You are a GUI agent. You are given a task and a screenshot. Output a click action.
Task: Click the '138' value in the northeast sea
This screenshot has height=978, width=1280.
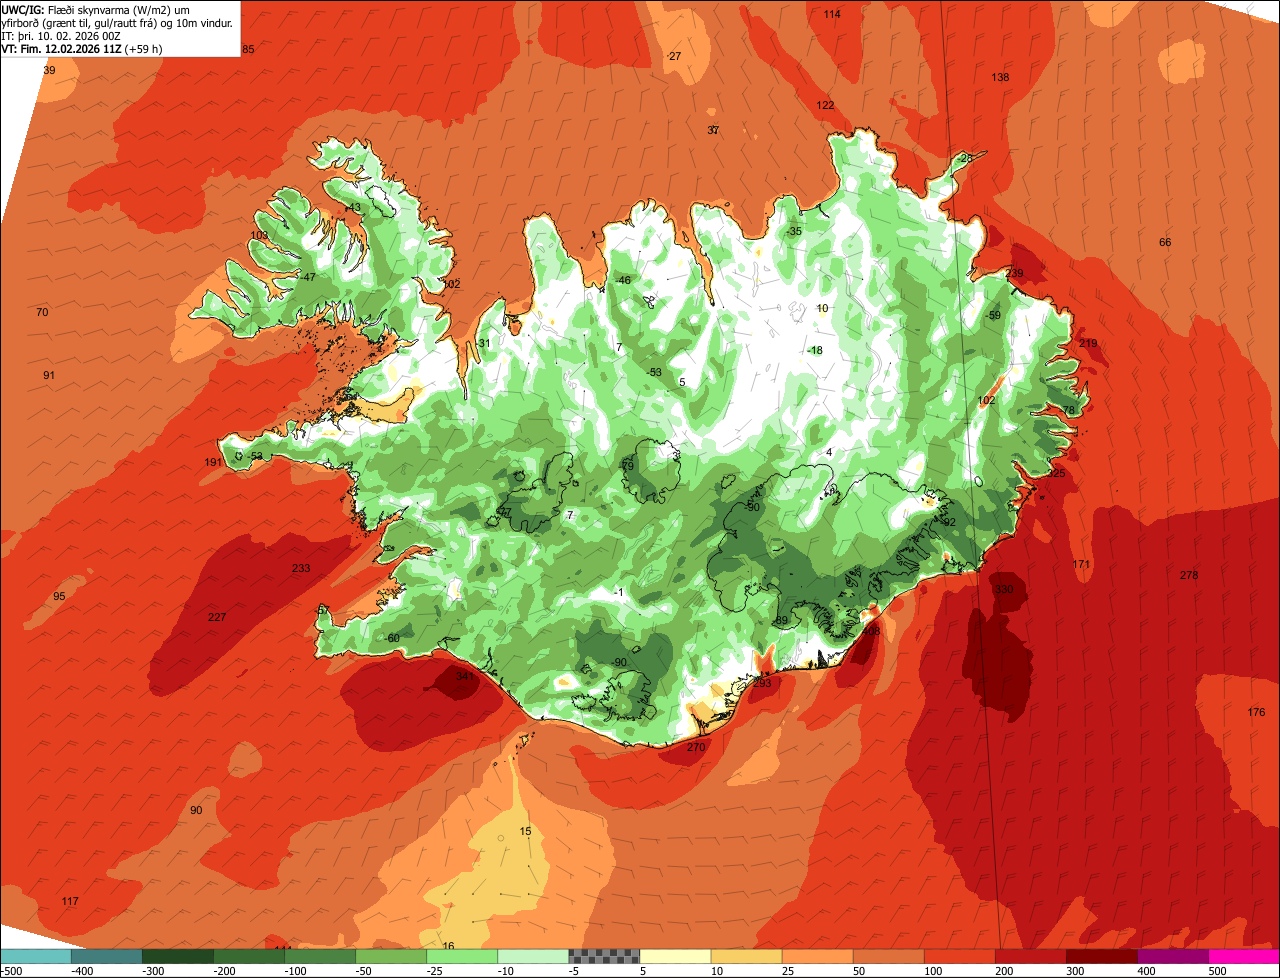1000,77
